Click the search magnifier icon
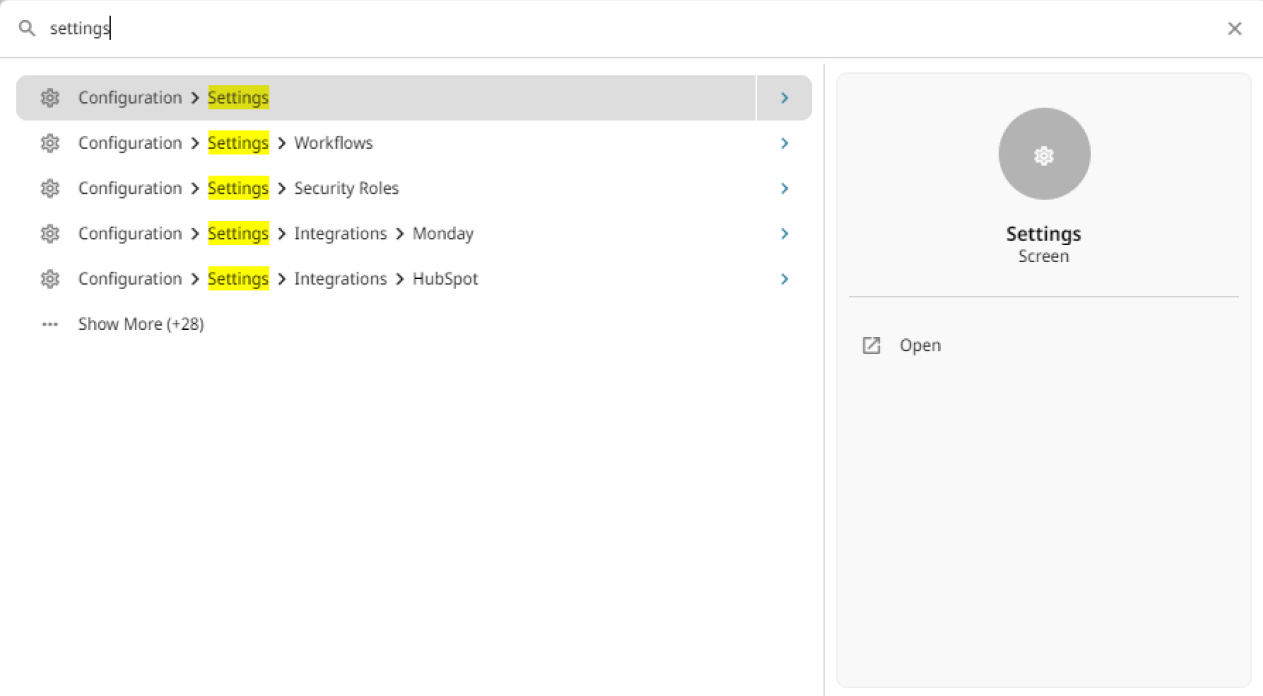Viewport: 1263px width, 696px height. coord(27,29)
